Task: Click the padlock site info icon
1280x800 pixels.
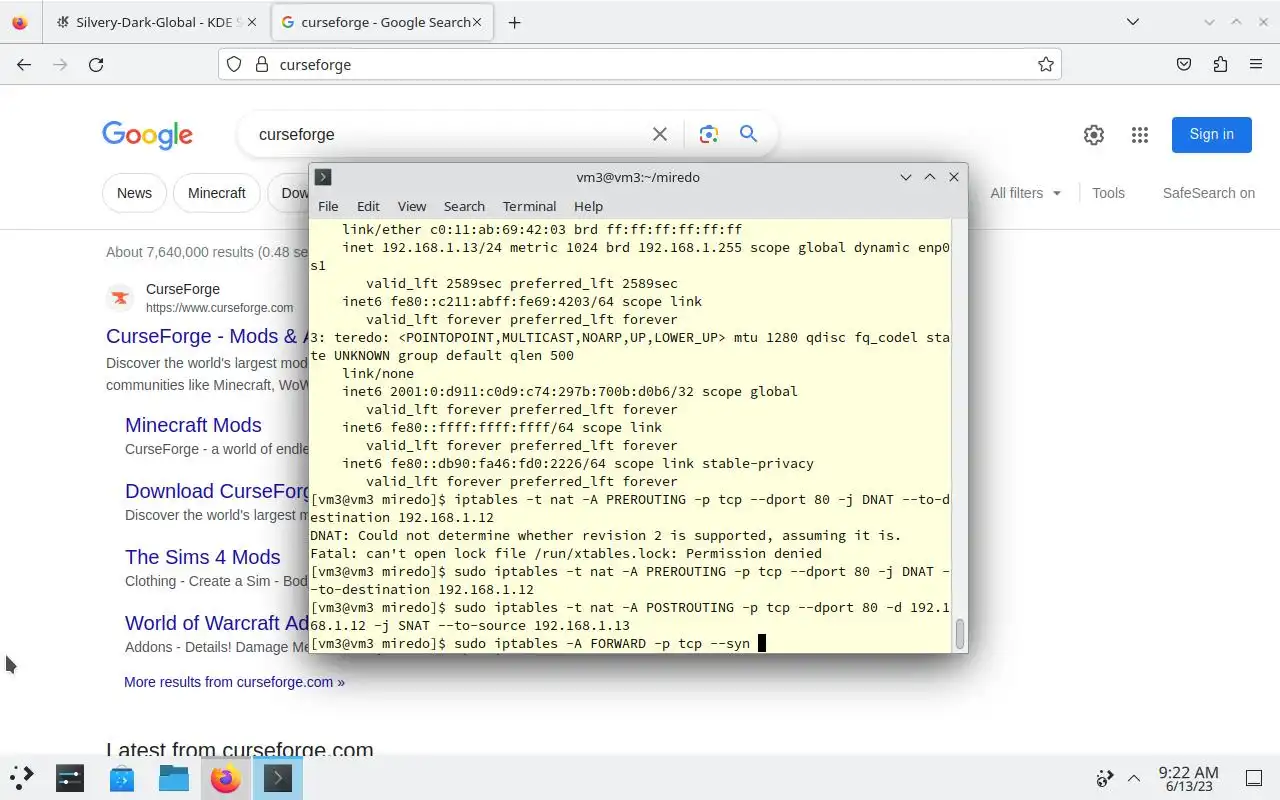Action: [262, 64]
